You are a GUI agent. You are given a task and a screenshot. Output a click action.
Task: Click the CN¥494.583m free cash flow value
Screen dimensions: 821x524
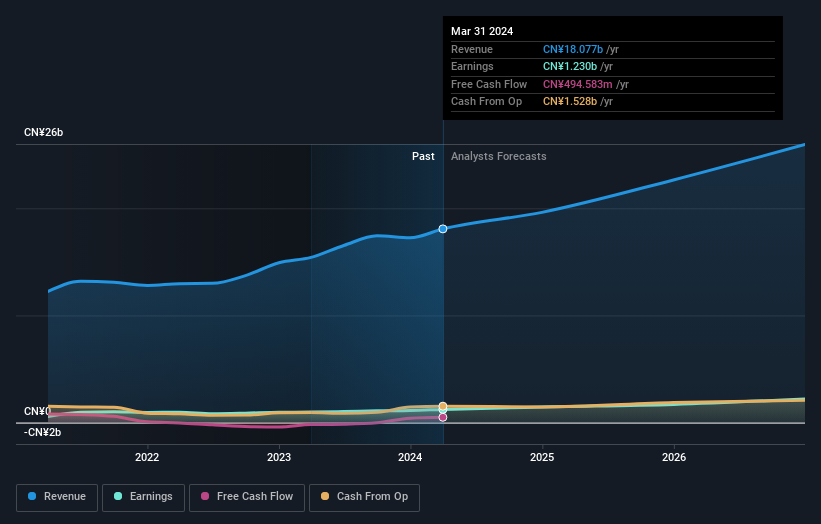(578, 84)
